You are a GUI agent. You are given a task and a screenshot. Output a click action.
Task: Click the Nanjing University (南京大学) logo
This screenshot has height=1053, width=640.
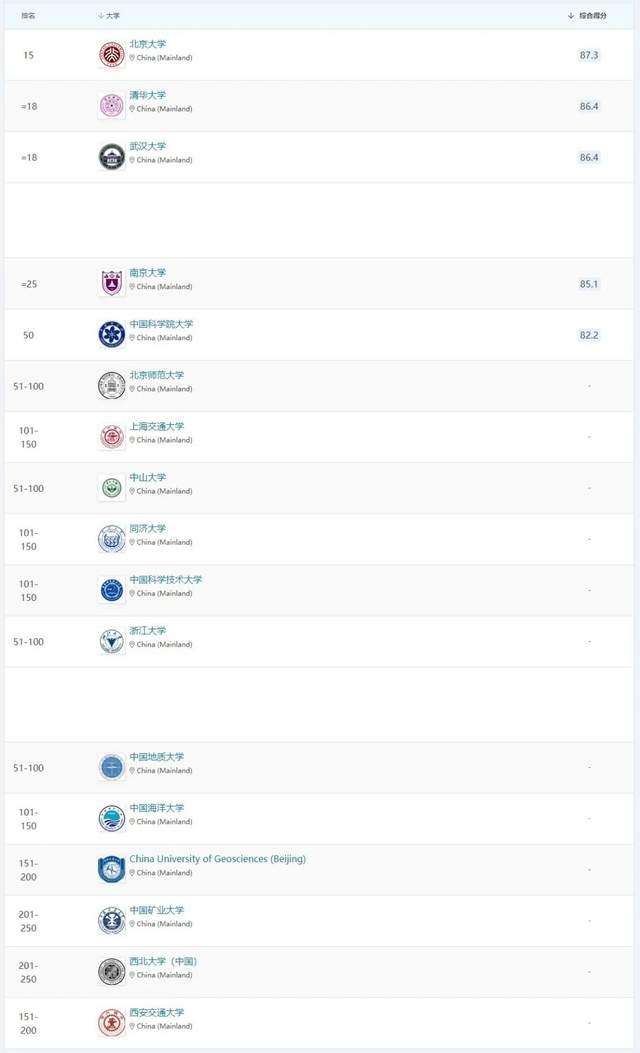click(111, 283)
